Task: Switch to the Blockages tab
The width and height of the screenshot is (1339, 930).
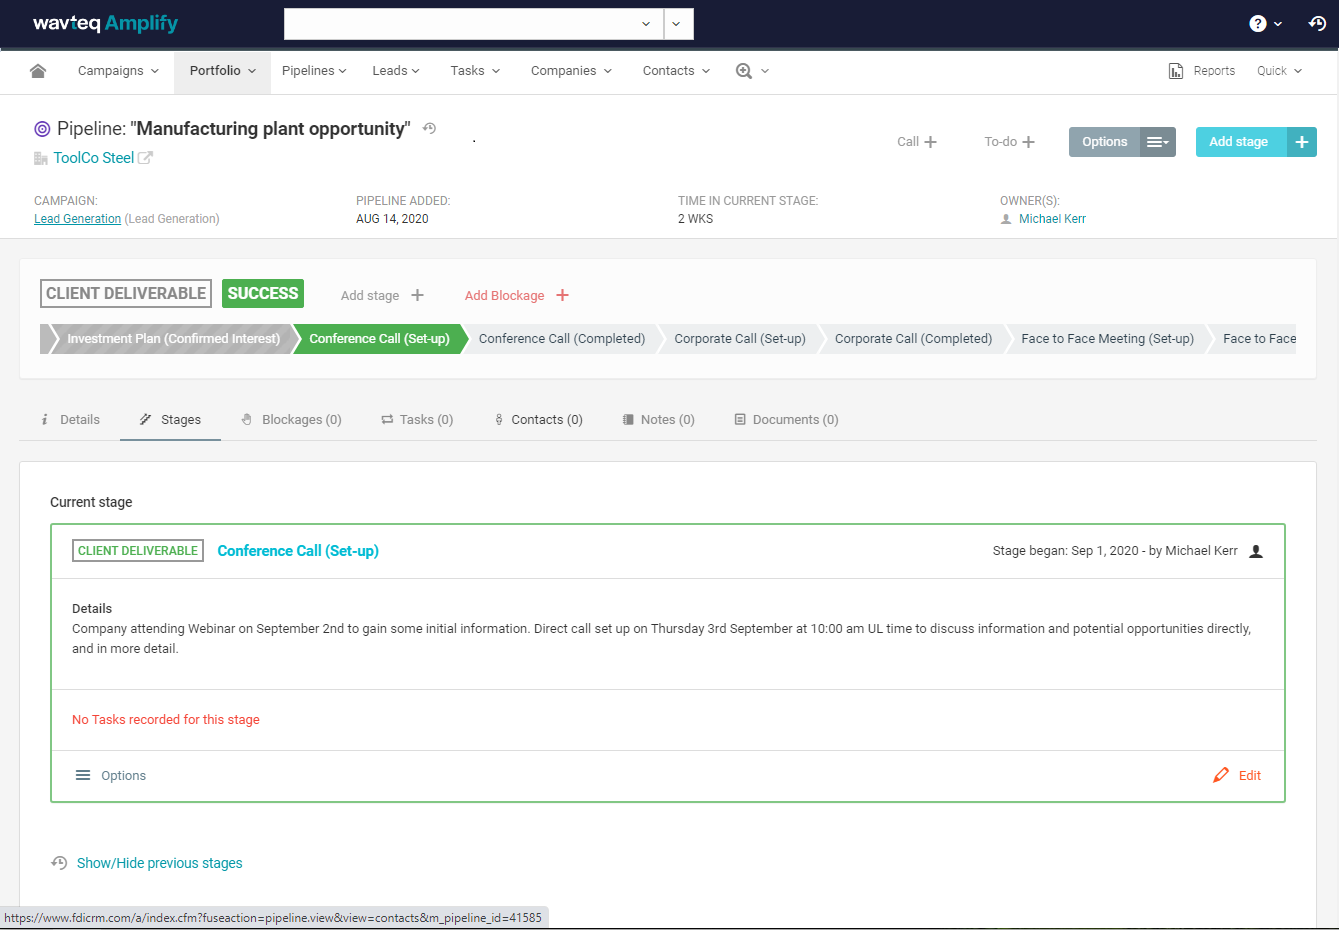Action: [x=291, y=419]
